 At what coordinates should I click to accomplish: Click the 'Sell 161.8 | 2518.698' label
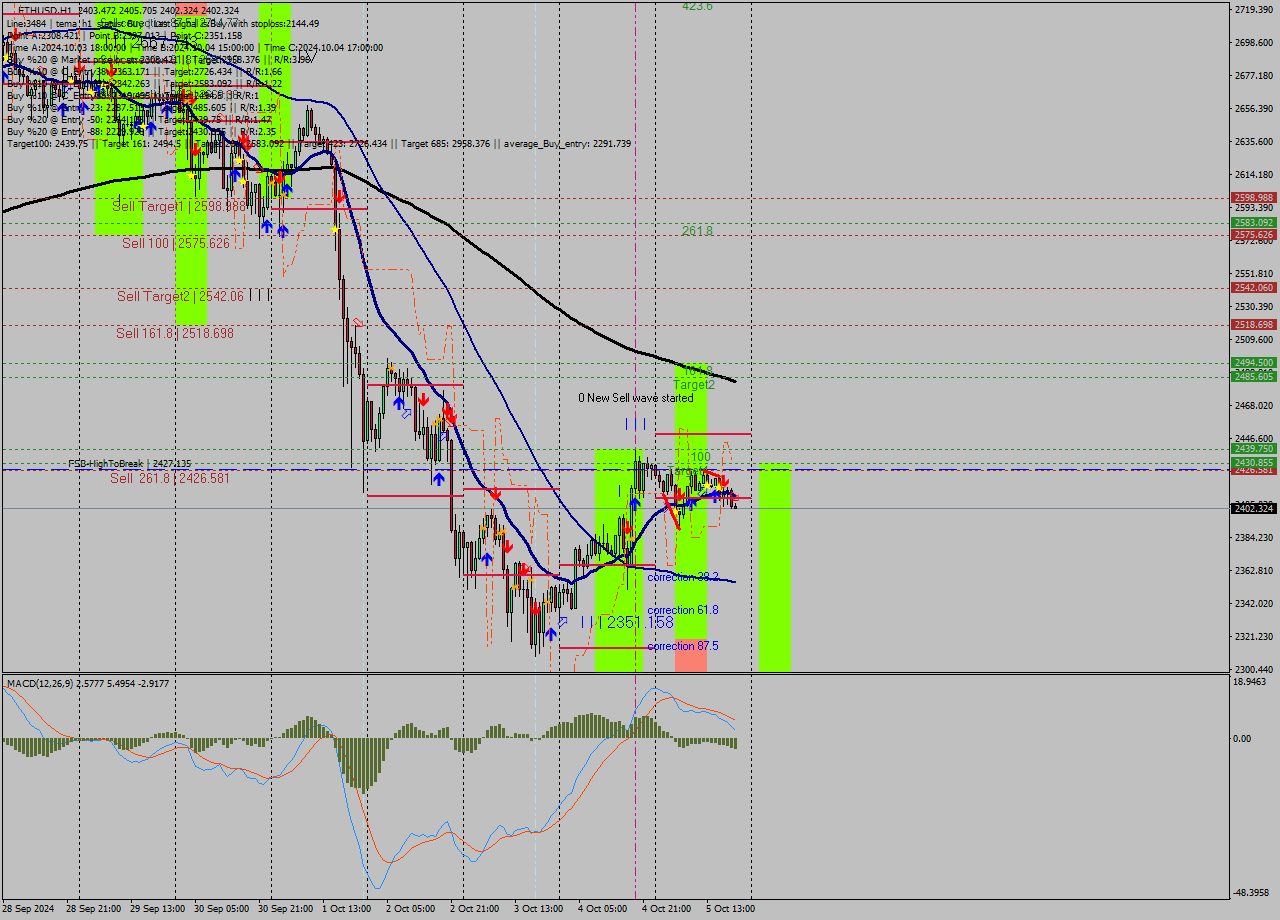tap(175, 333)
